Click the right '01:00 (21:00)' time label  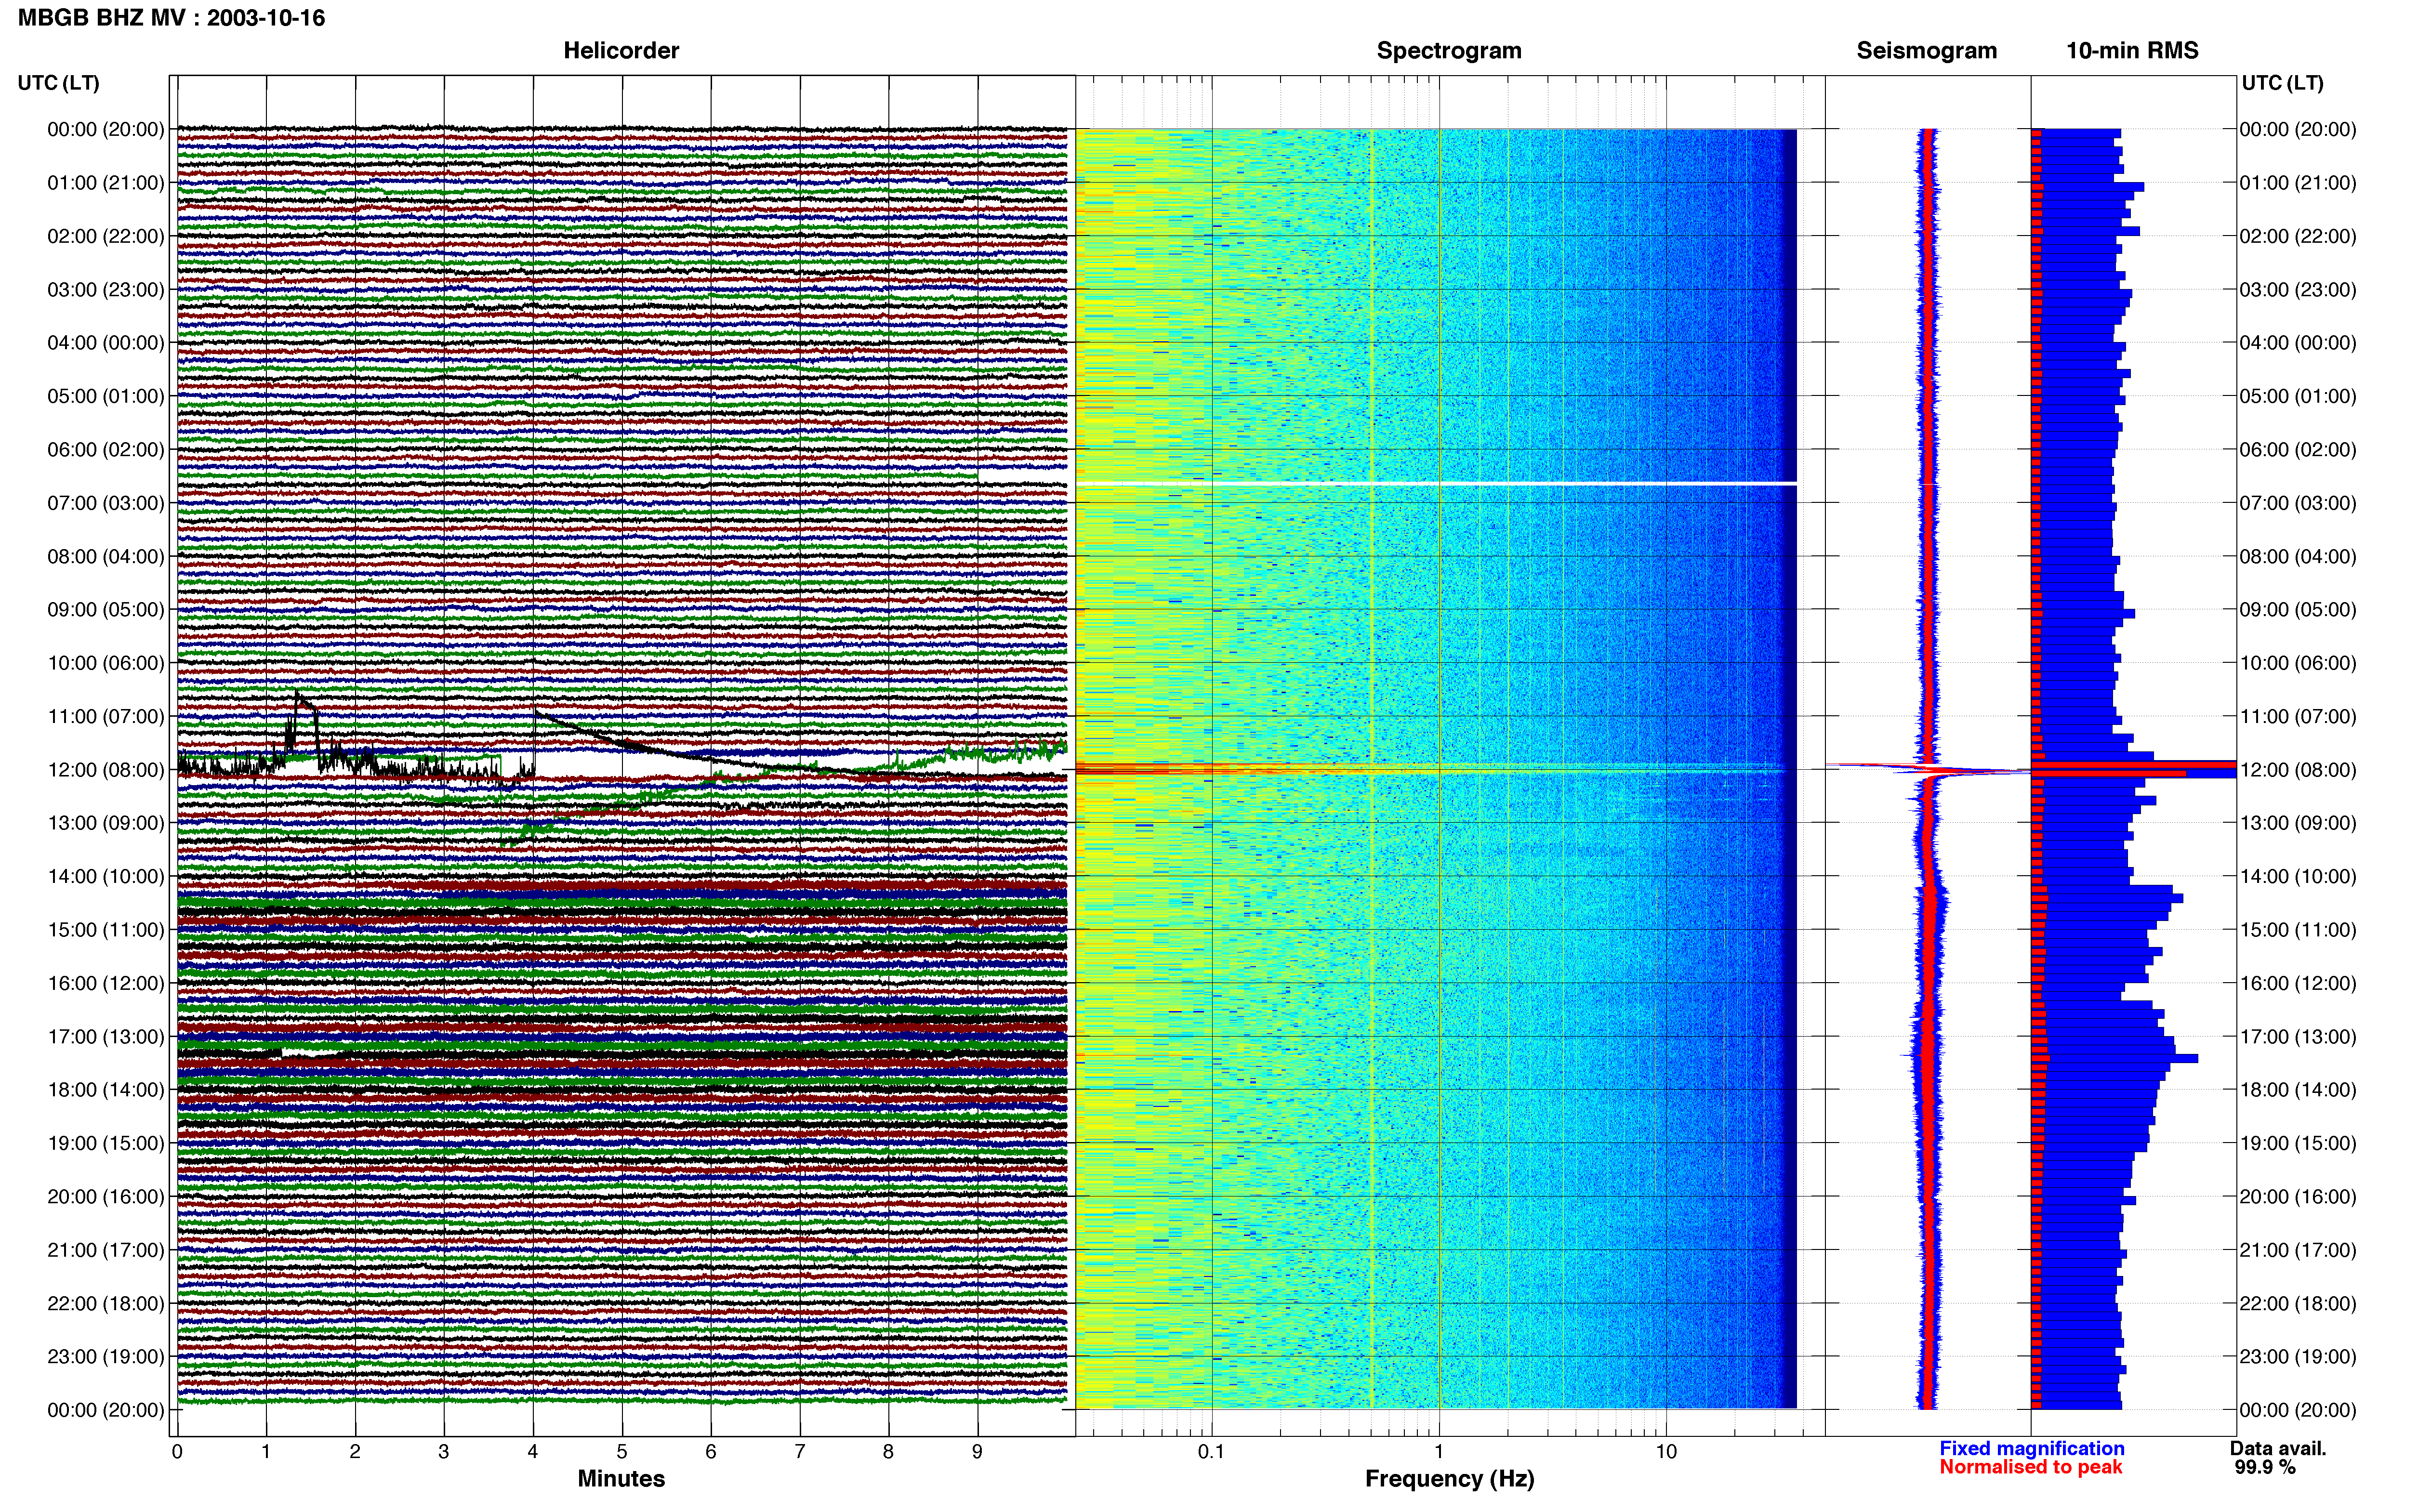click(x=2298, y=183)
